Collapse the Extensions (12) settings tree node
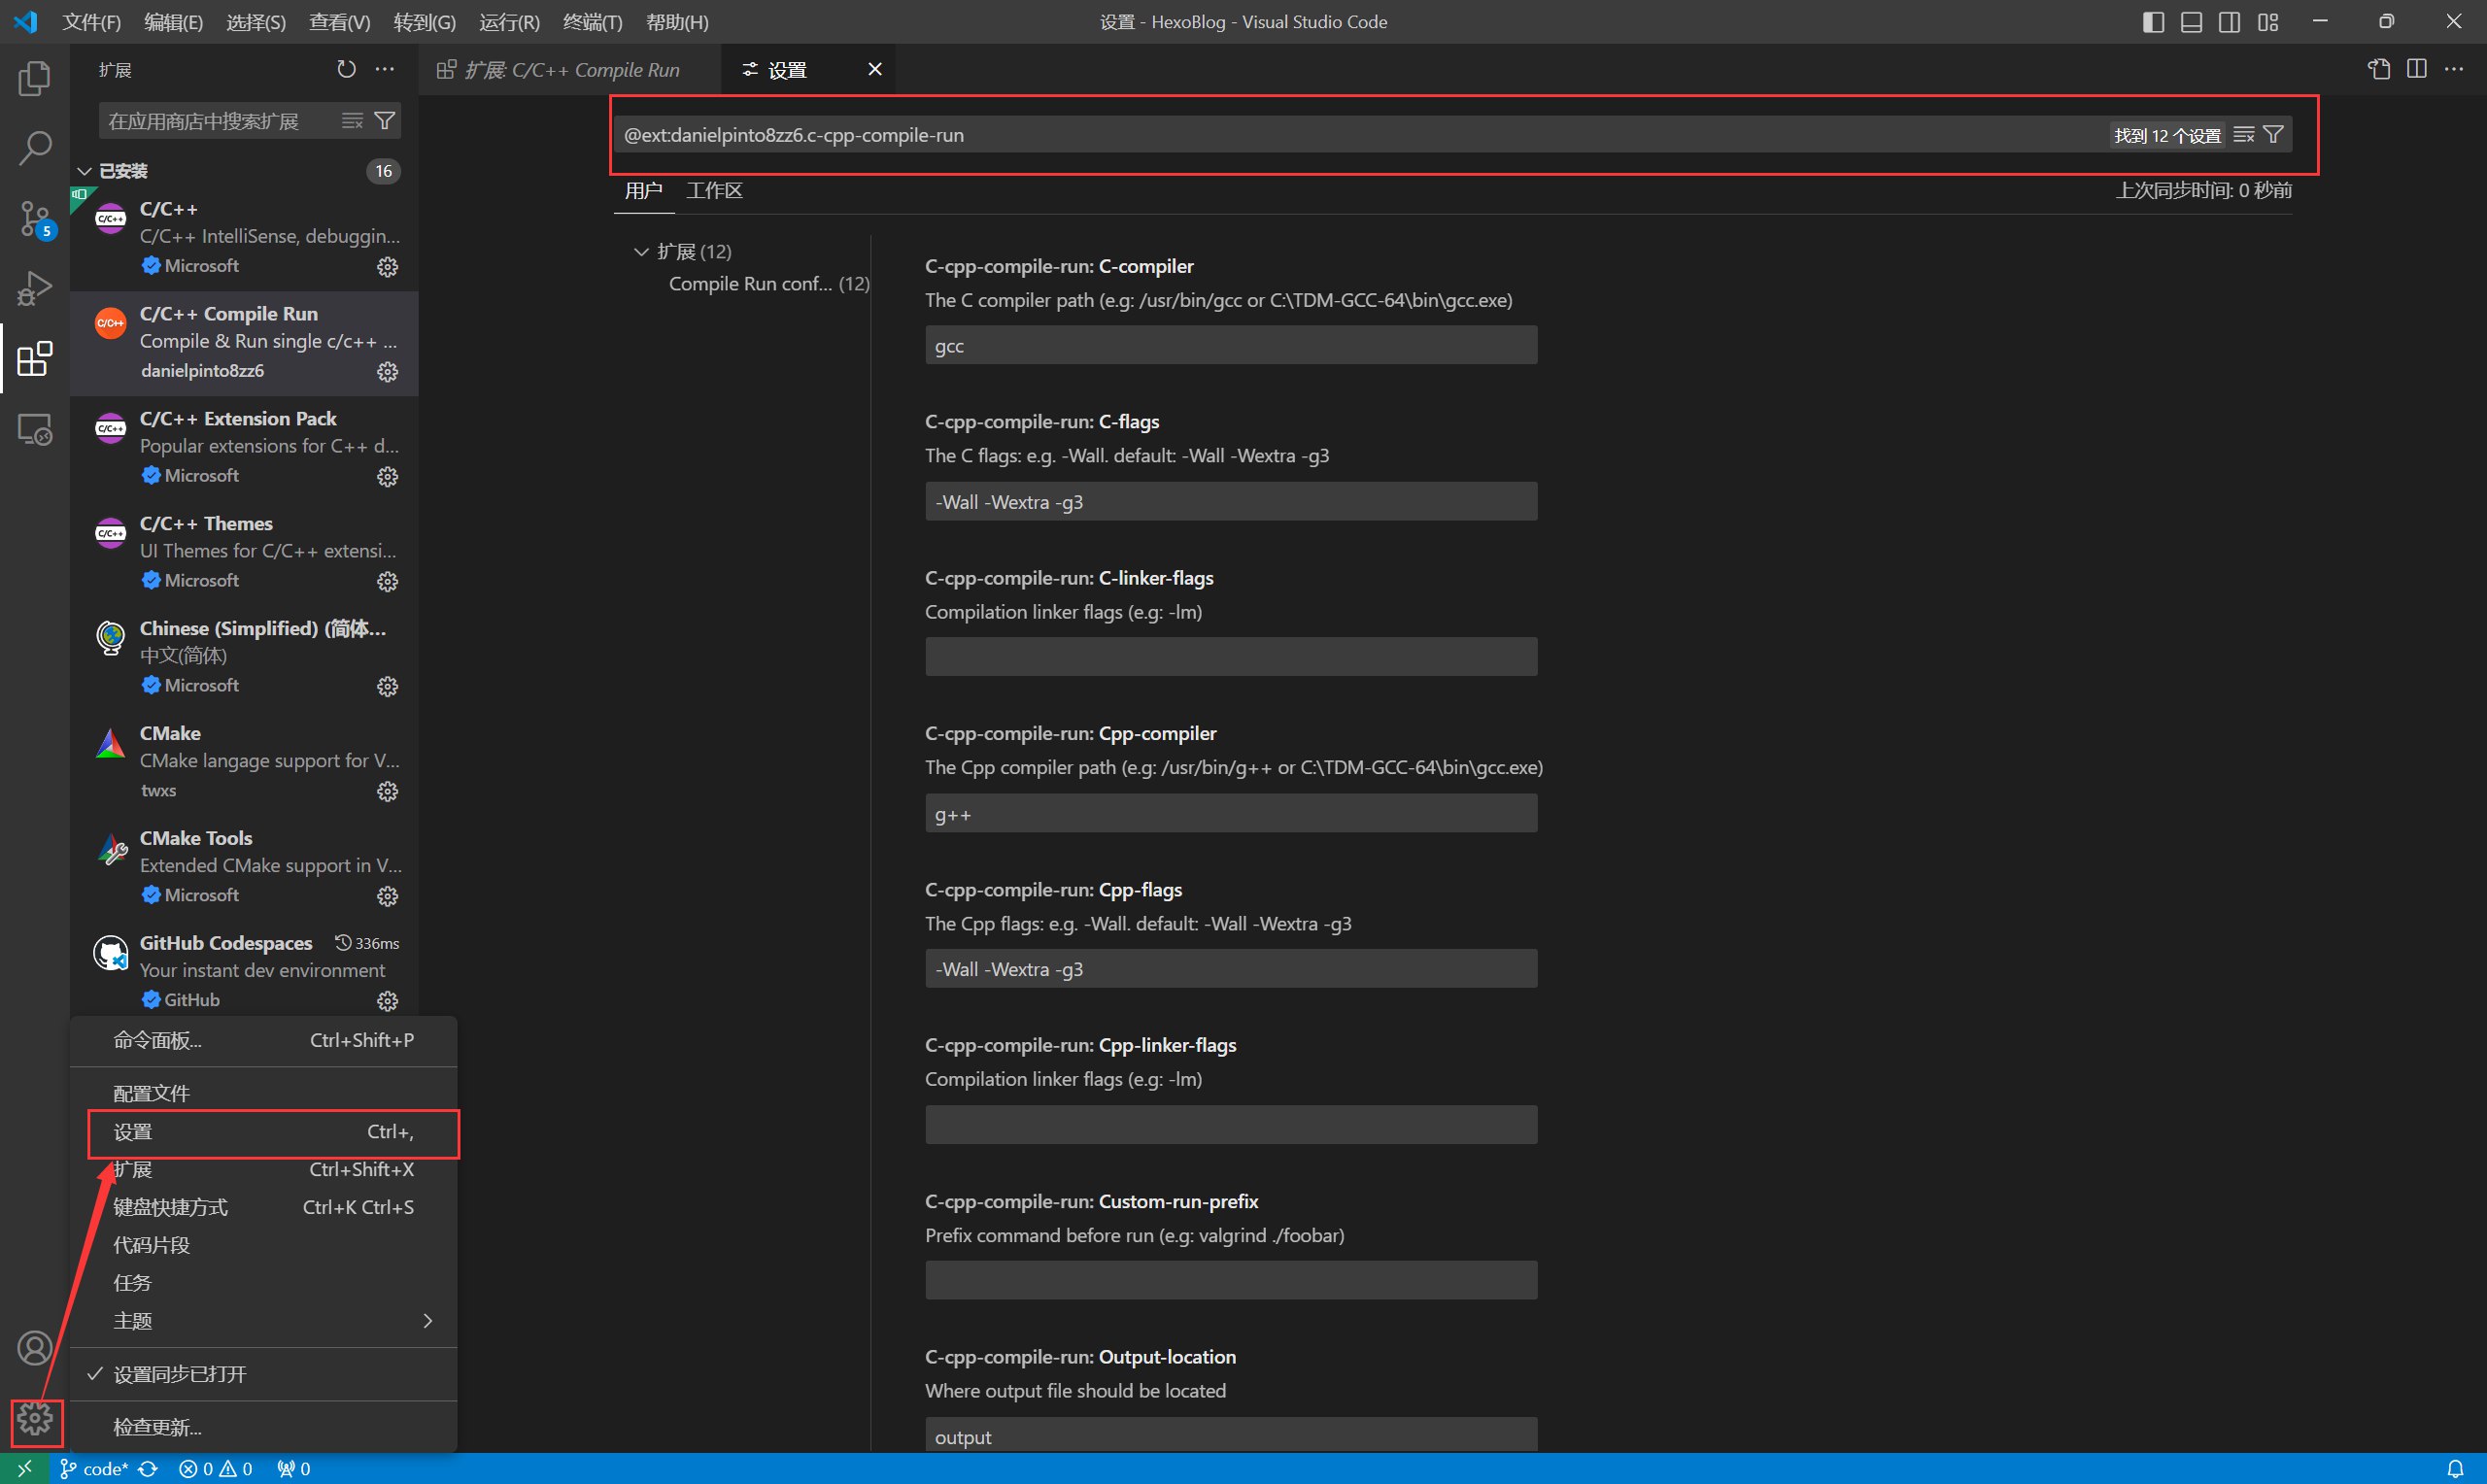Screen dimensions: 2487x1484 pos(641,251)
